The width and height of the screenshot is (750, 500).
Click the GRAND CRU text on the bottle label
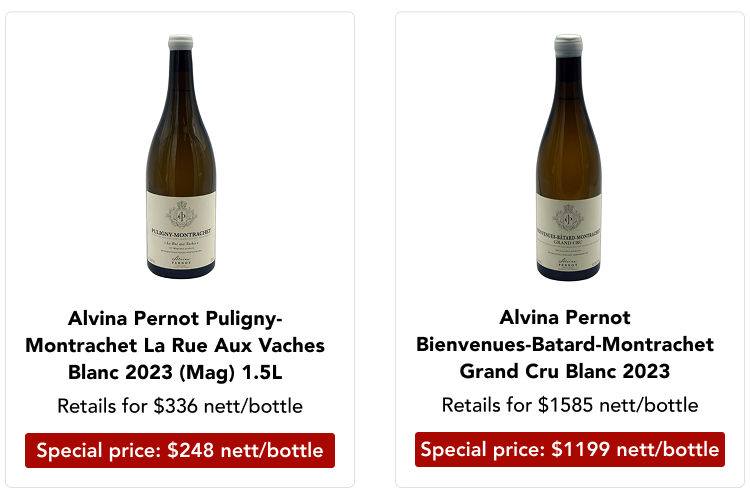(x=568, y=240)
